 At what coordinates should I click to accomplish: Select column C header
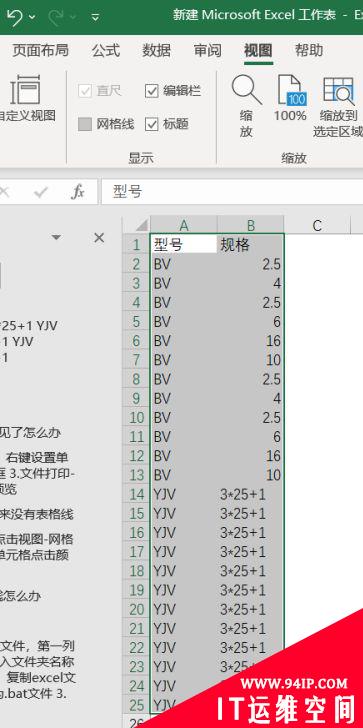317,226
